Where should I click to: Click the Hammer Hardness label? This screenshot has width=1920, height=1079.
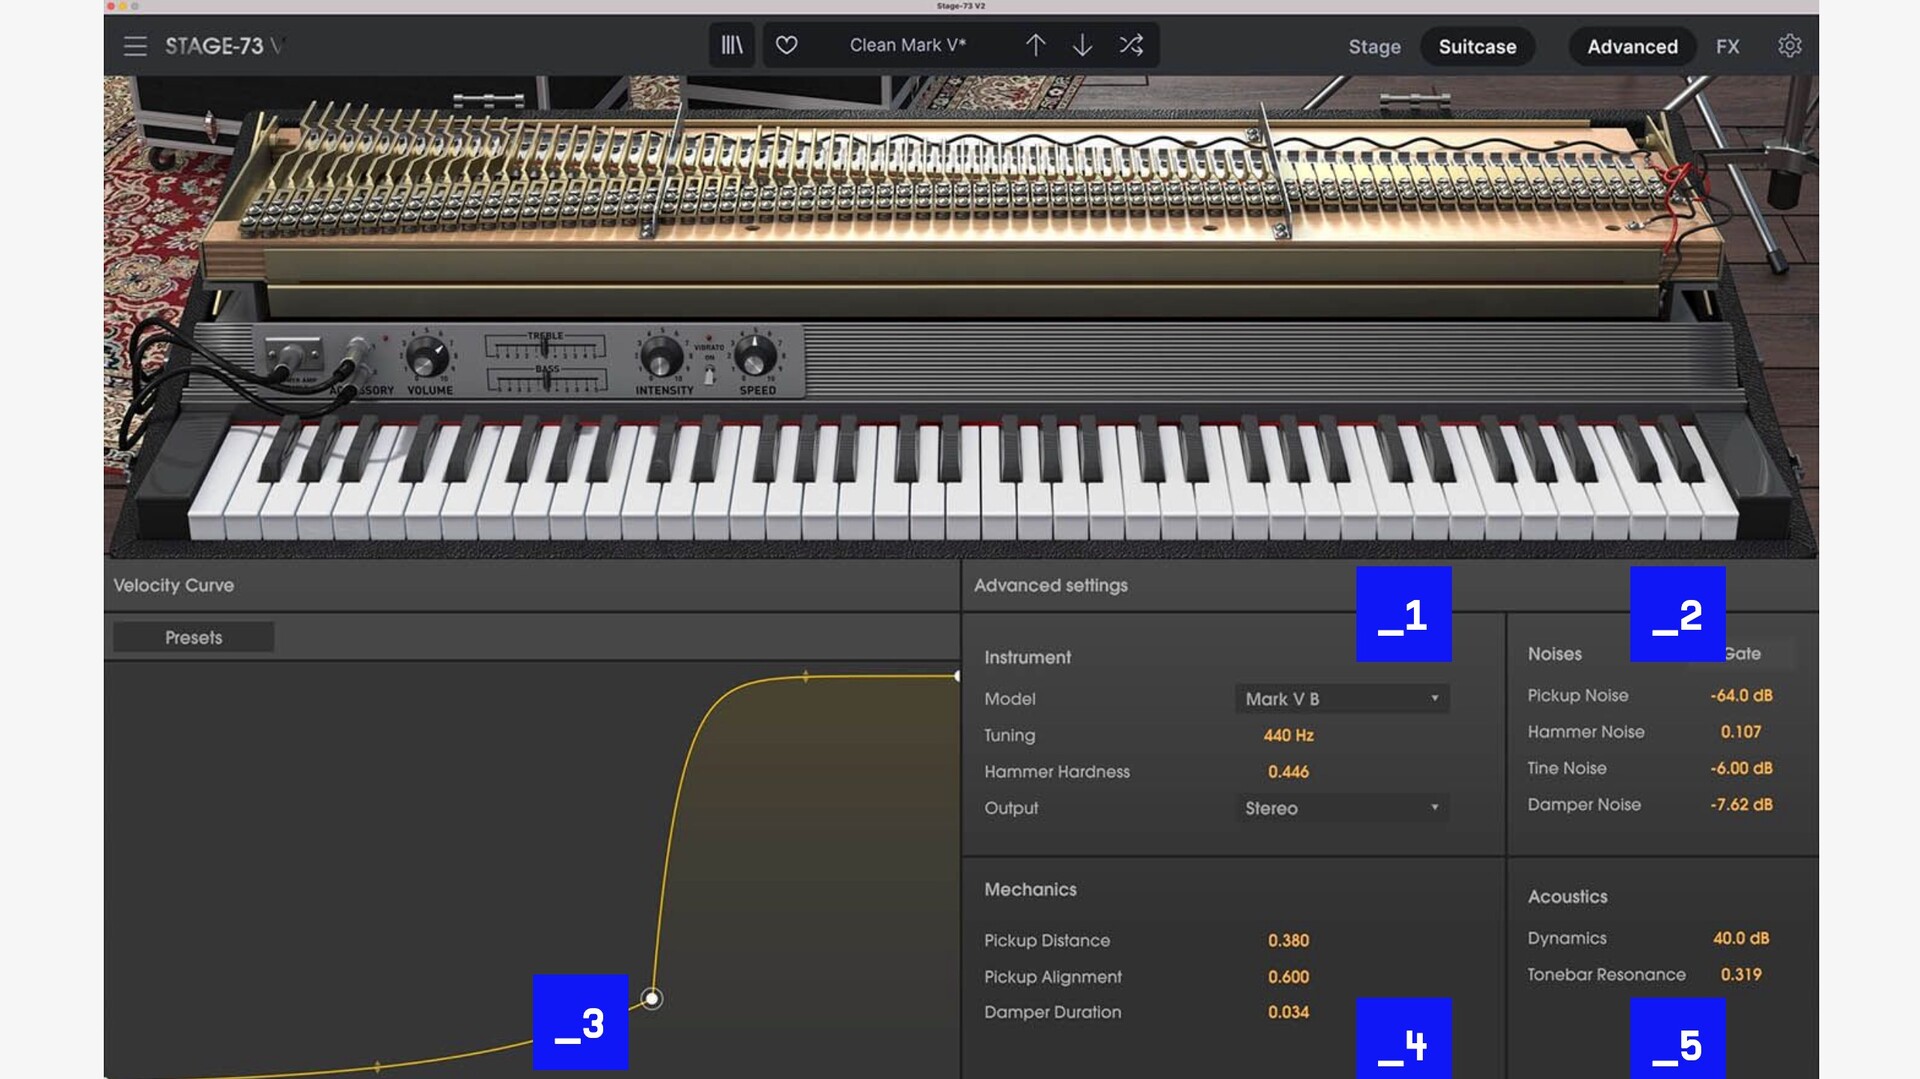click(1056, 772)
